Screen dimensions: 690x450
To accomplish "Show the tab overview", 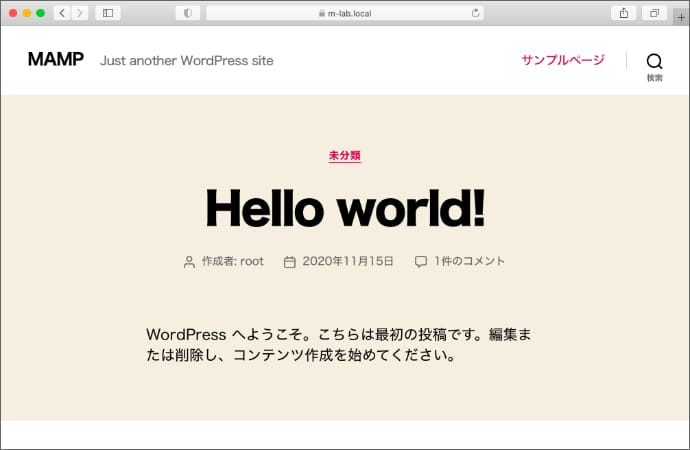I will coord(654,13).
